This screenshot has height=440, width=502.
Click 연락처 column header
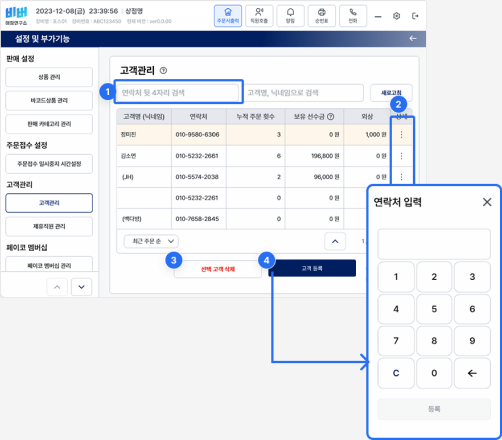tap(199, 116)
